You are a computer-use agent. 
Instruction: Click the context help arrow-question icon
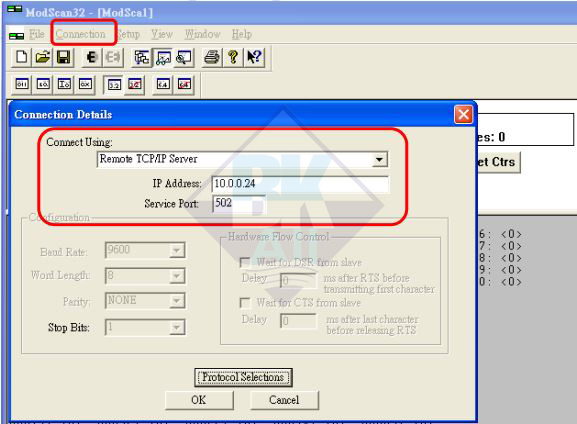pos(254,57)
